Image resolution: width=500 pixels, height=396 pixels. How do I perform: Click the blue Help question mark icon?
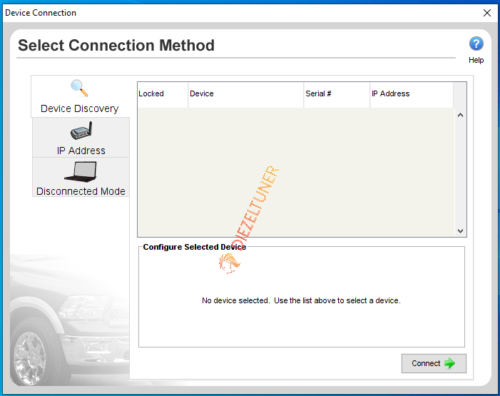pyautogui.click(x=476, y=44)
